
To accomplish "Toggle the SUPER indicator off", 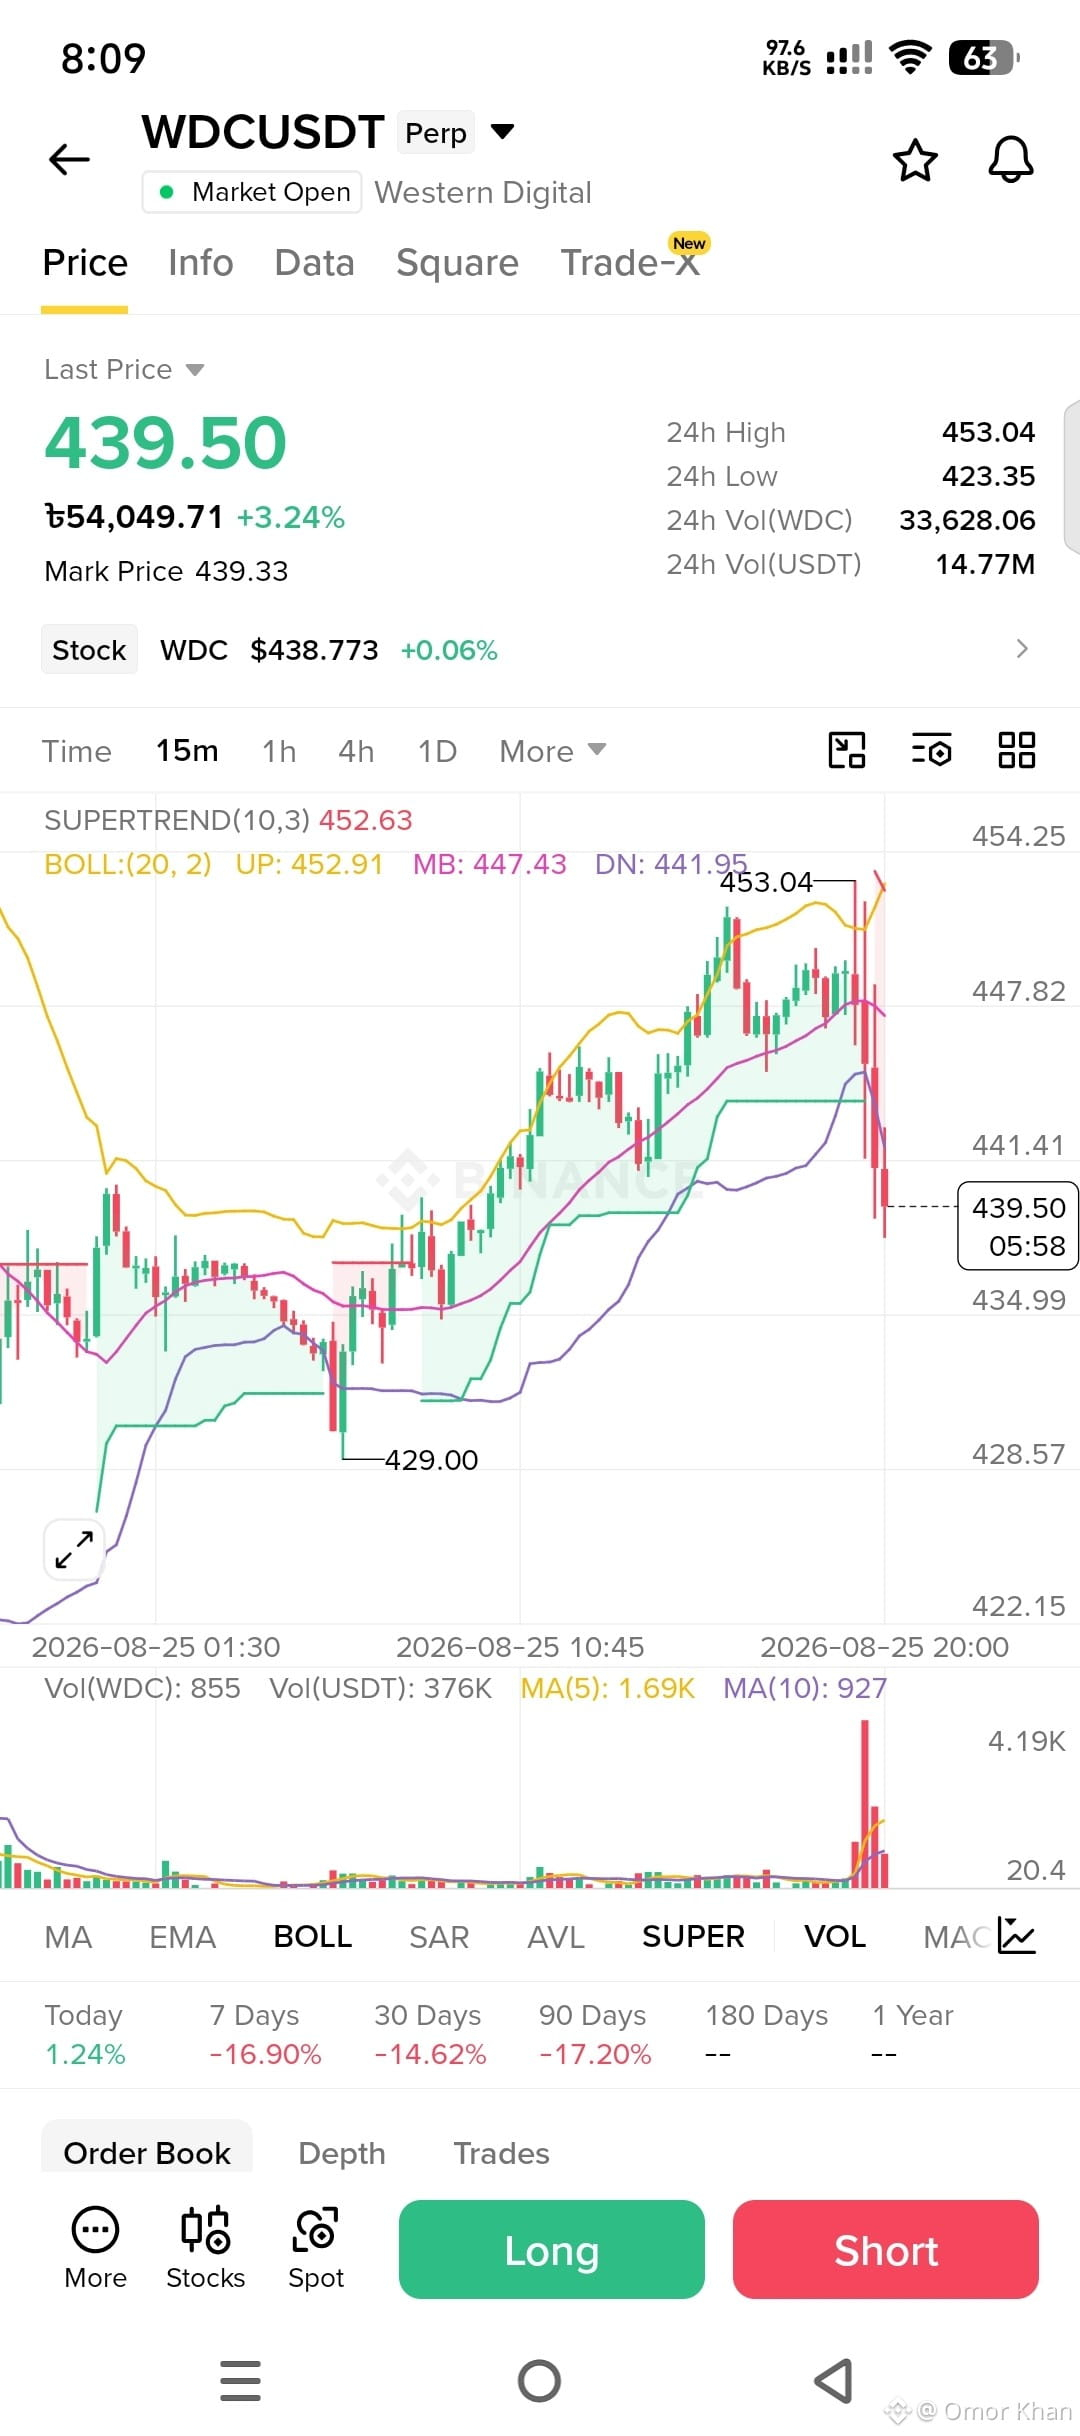I will click(x=693, y=1937).
